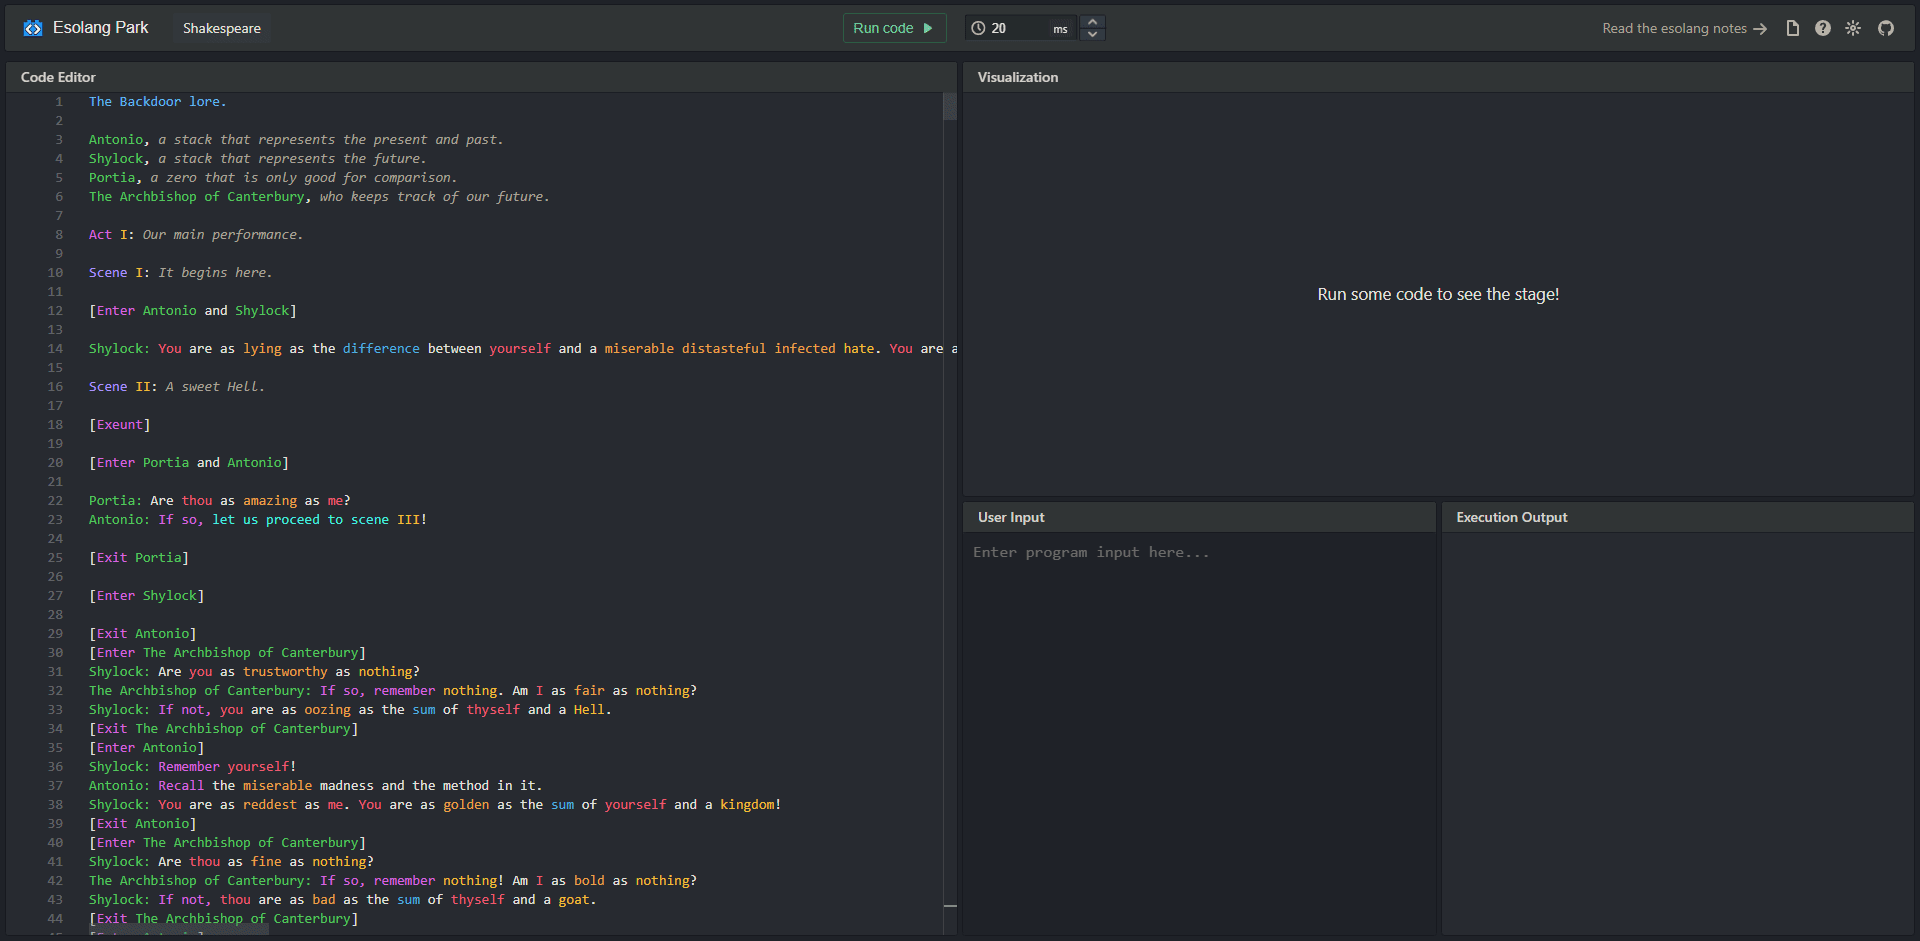The width and height of the screenshot is (1920, 941).
Task: Click the Execution Output panel header
Action: [x=1677, y=517]
